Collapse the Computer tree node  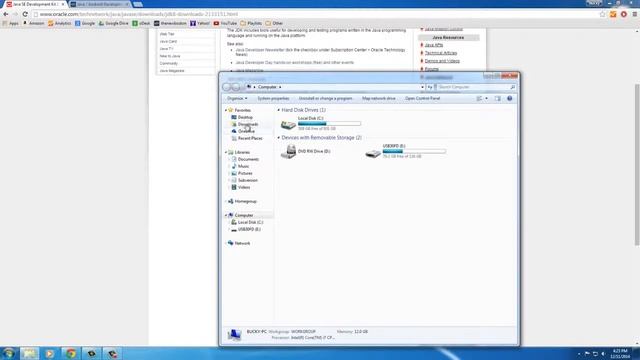pyautogui.click(x=226, y=215)
